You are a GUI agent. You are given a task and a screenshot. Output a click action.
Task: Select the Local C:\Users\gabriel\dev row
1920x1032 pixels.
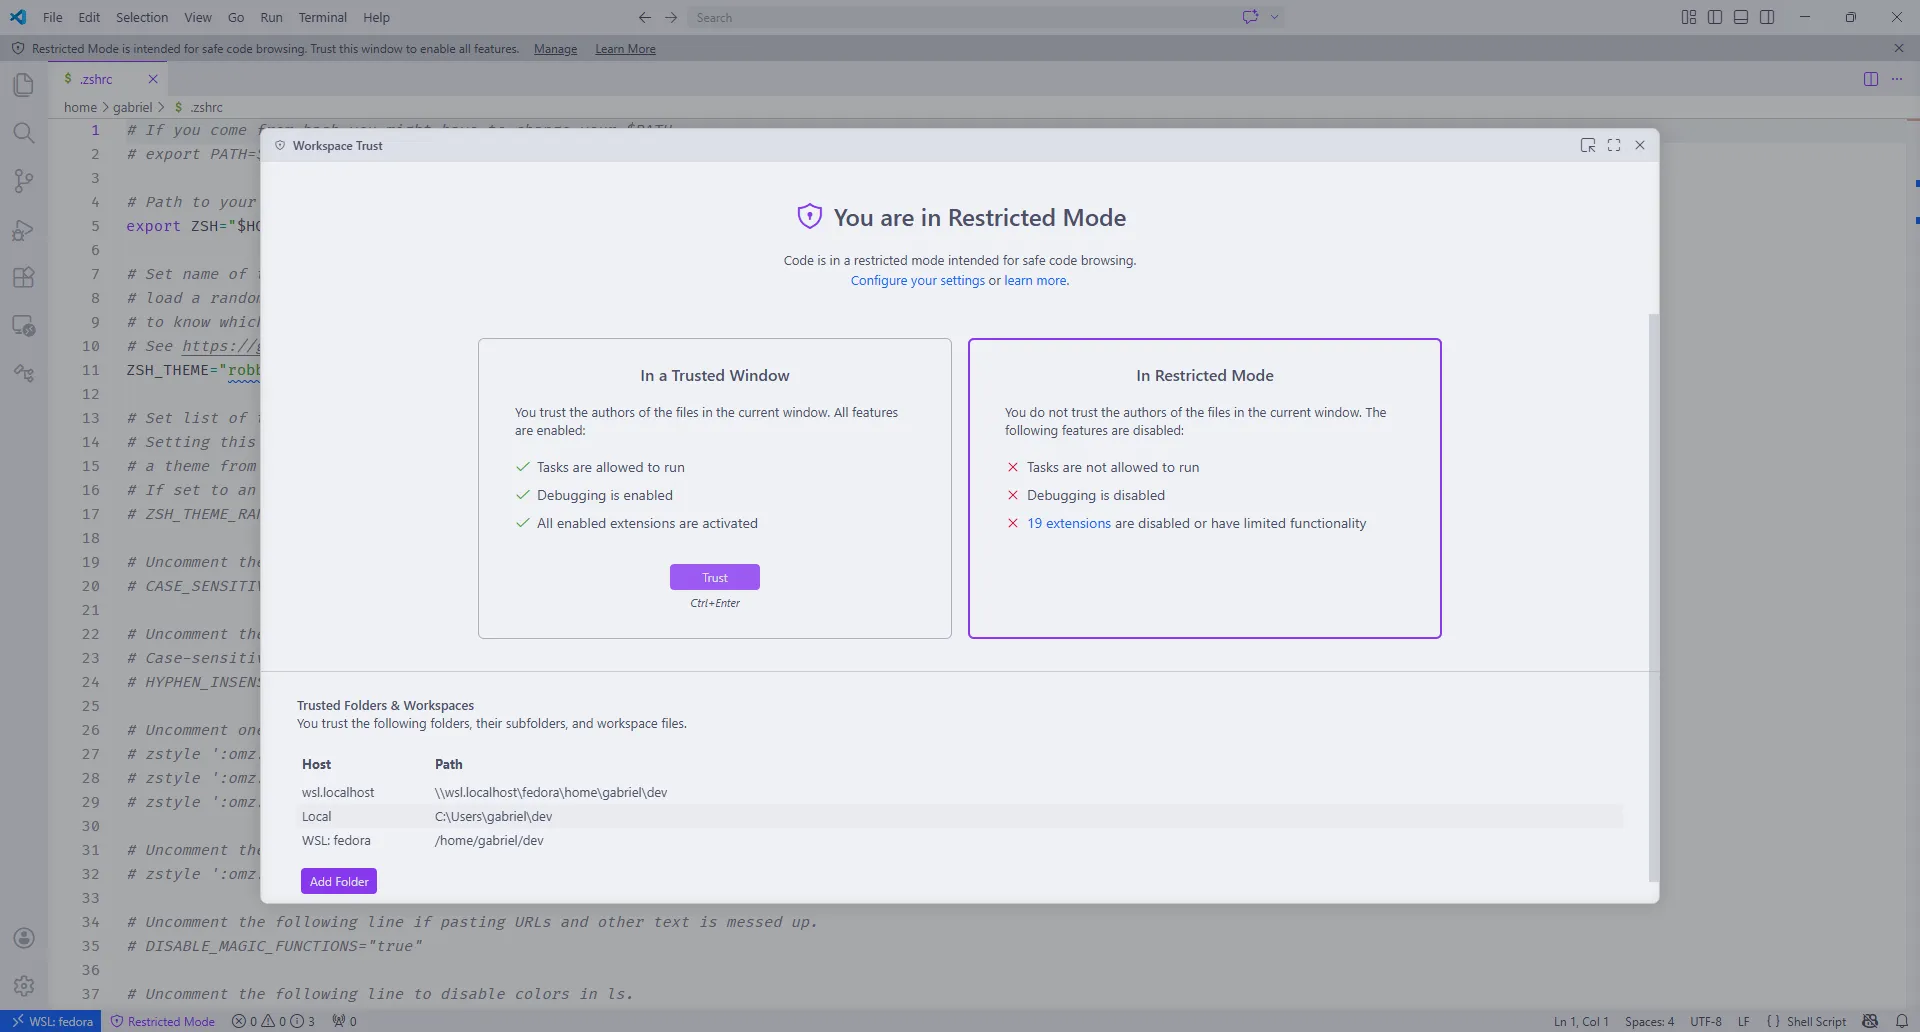coord(960,816)
